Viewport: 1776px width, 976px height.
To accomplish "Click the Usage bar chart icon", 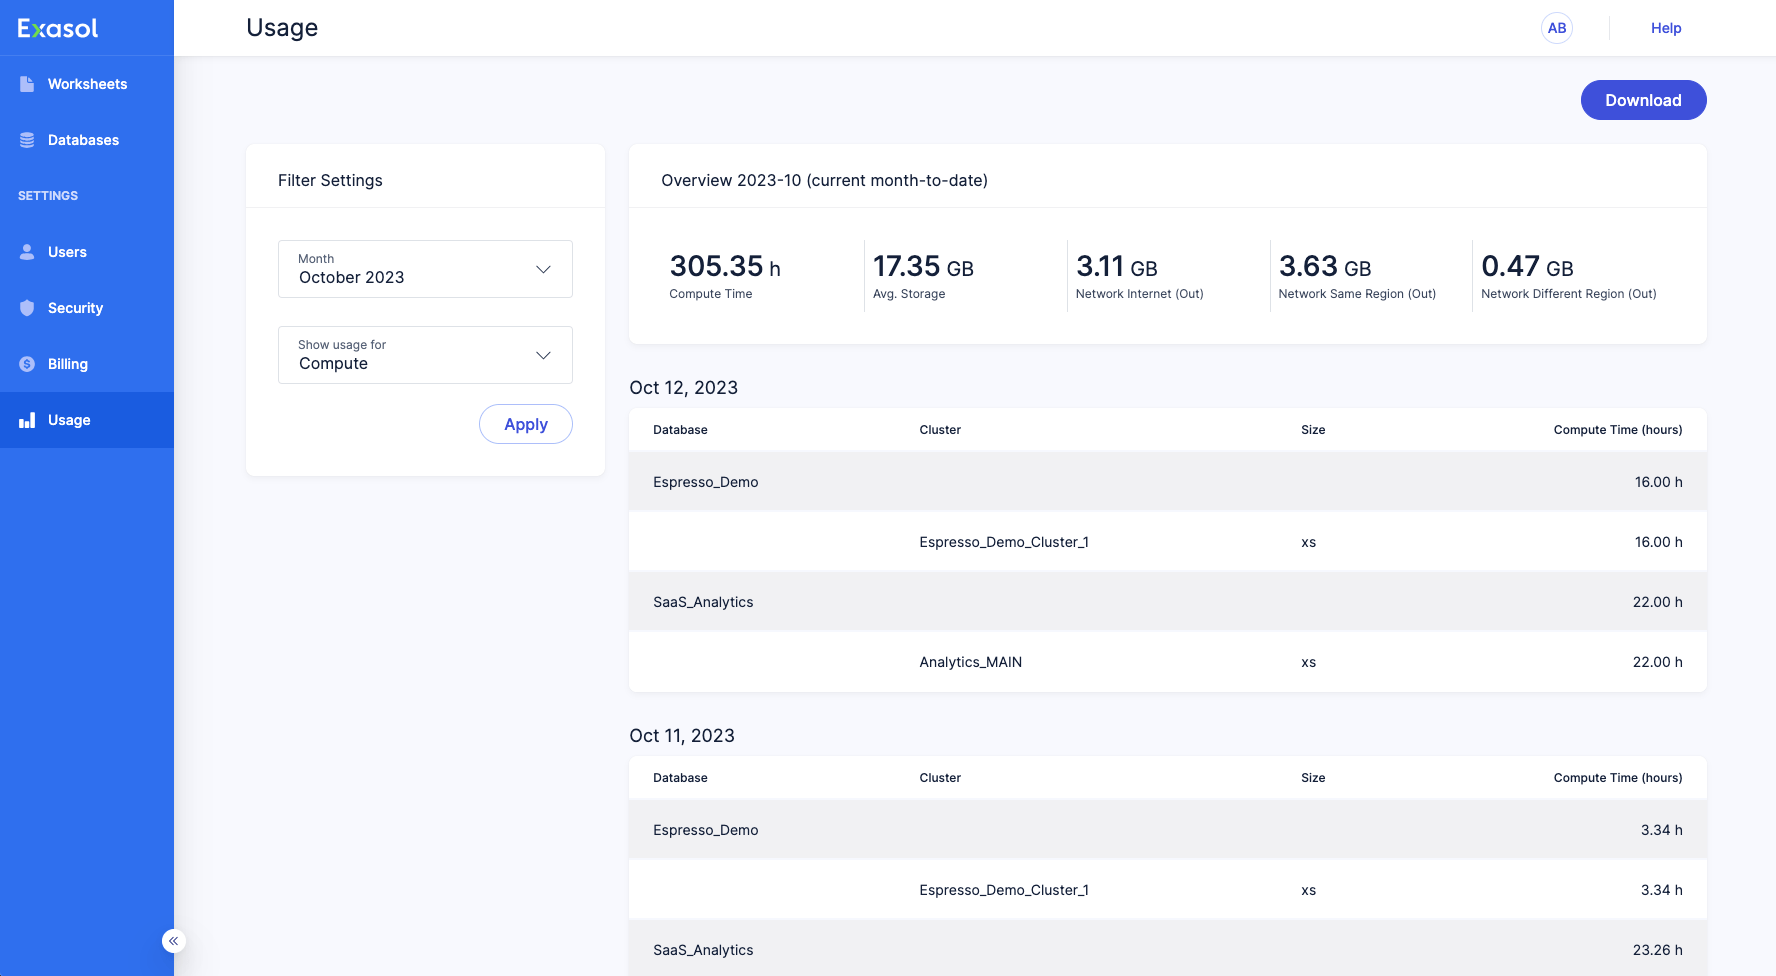I will click(27, 420).
